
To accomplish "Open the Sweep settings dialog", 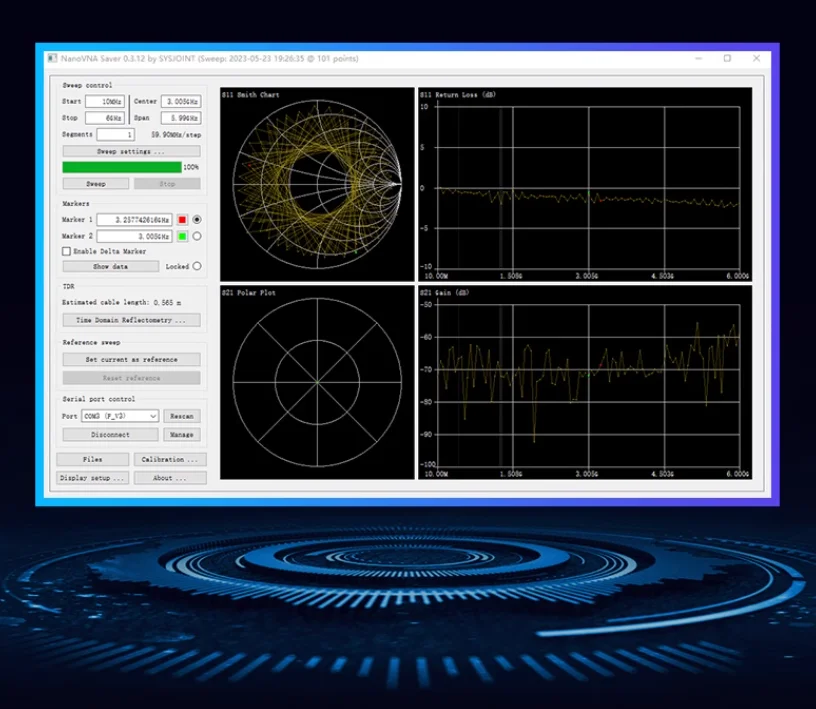I will pyautogui.click(x=131, y=151).
